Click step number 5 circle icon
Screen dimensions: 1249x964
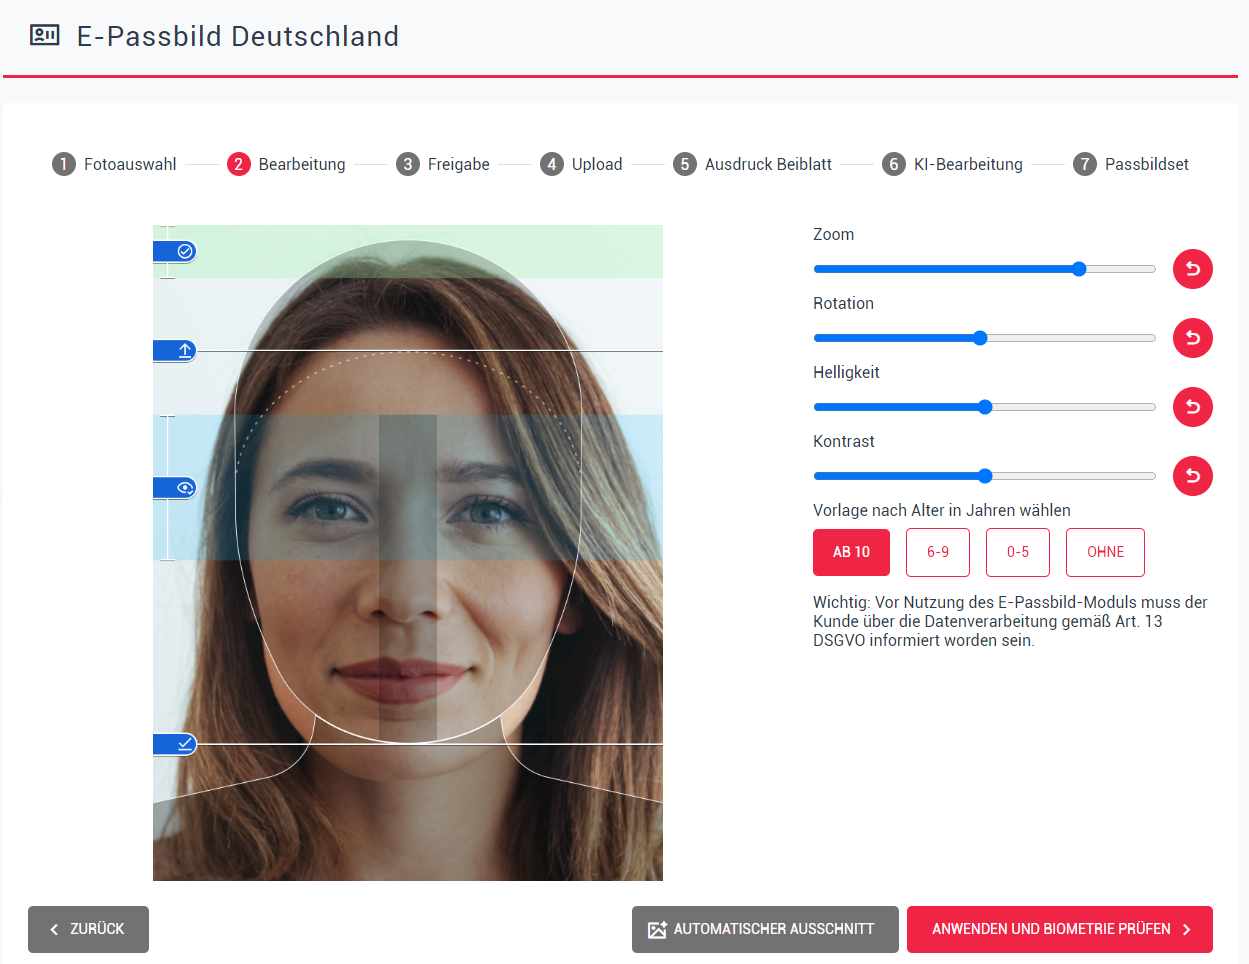coord(684,164)
